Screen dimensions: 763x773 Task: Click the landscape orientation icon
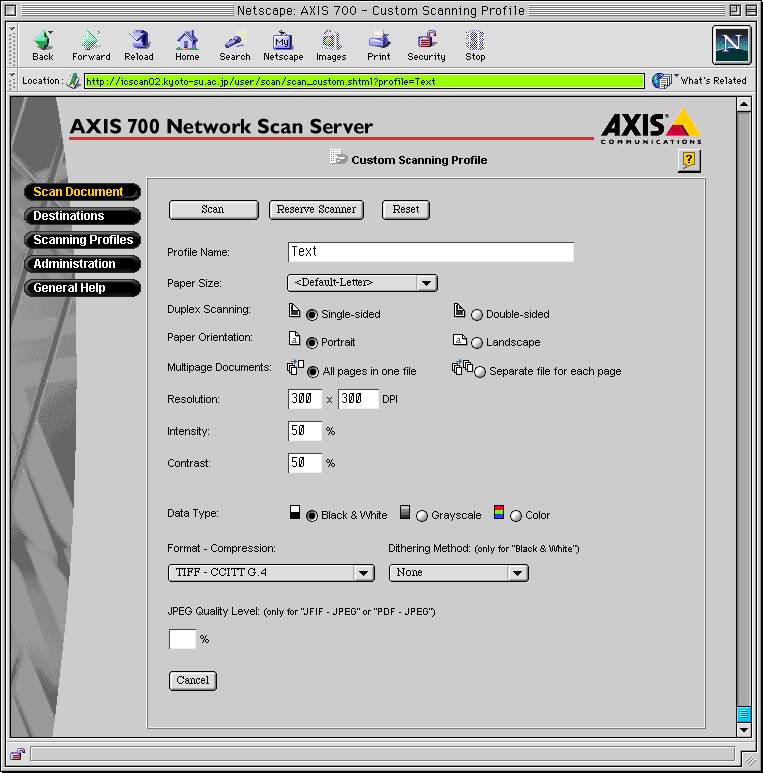point(459,340)
